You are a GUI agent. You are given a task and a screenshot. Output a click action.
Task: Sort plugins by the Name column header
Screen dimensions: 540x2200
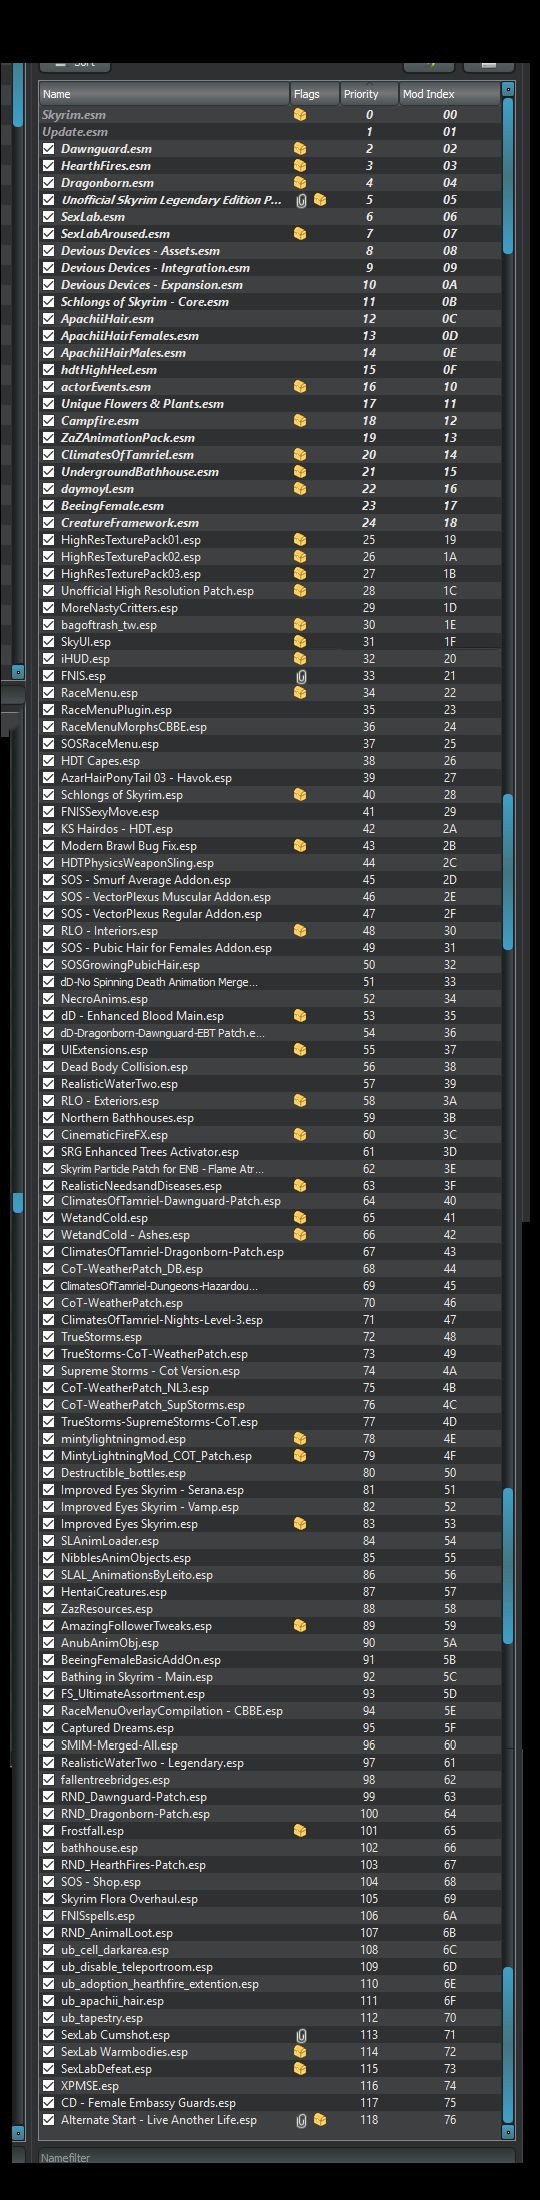click(x=164, y=94)
